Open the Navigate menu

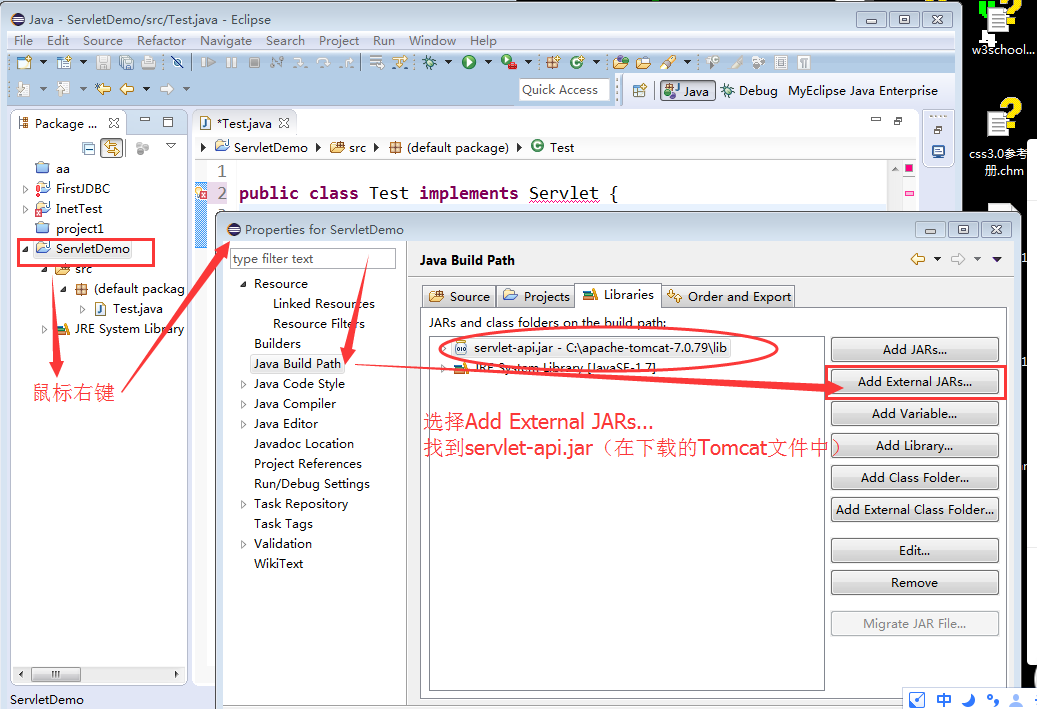226,40
